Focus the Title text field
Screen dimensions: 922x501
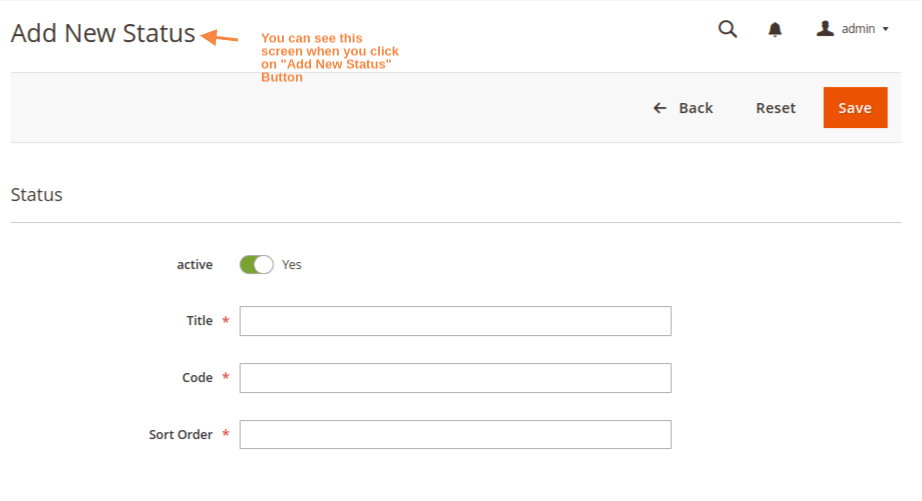455,321
